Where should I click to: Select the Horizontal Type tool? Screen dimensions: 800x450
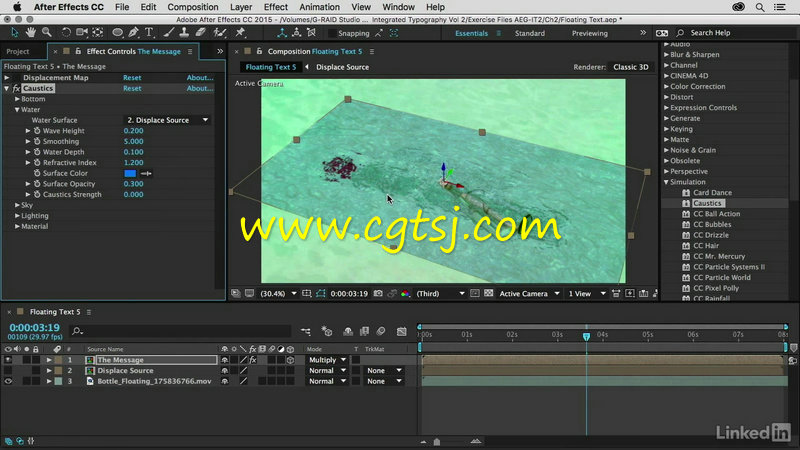click(149, 33)
